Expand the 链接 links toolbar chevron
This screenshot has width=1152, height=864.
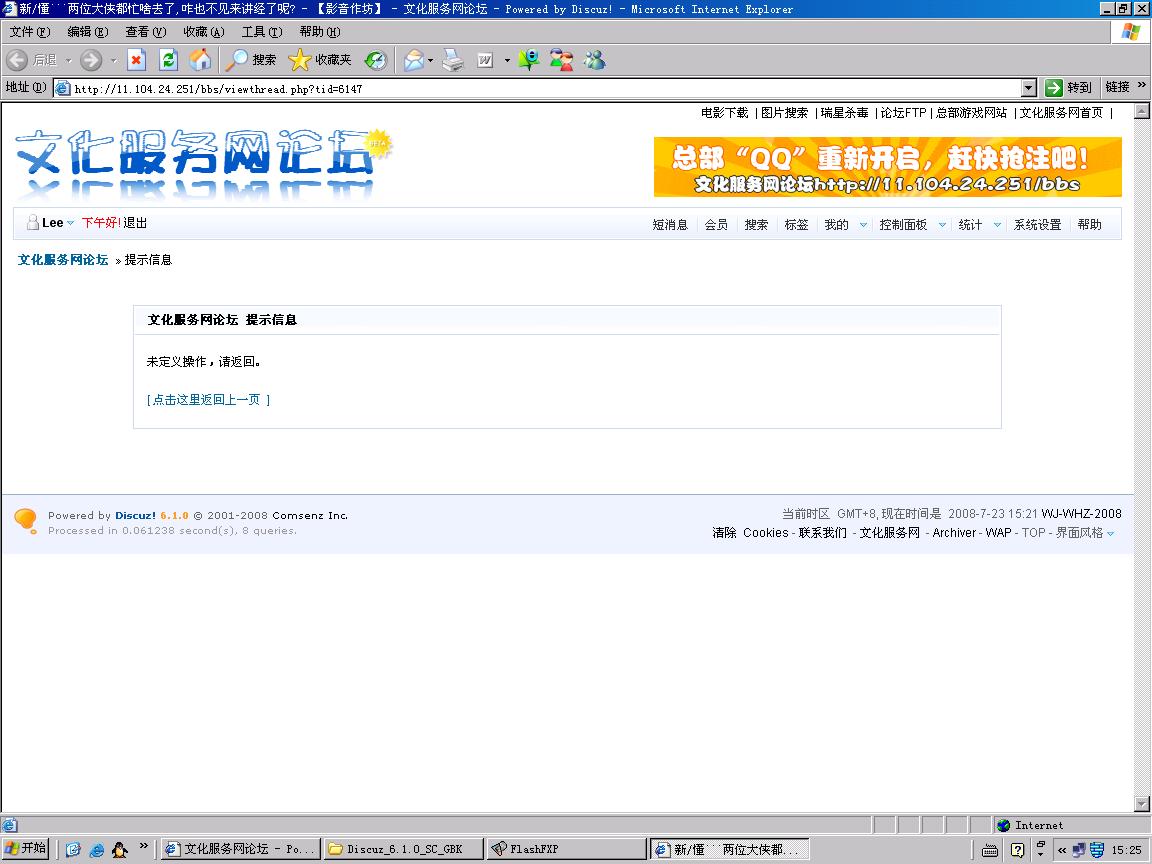(1141, 86)
